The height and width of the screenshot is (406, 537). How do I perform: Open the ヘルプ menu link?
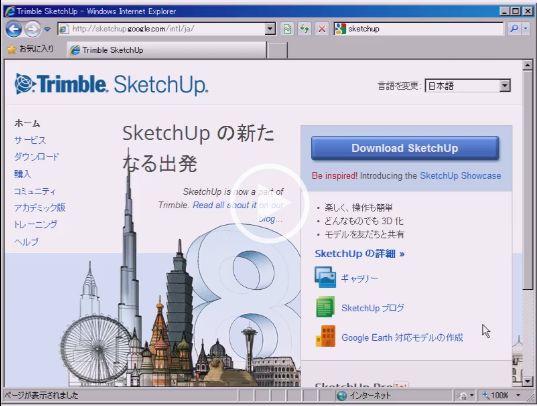point(26,242)
